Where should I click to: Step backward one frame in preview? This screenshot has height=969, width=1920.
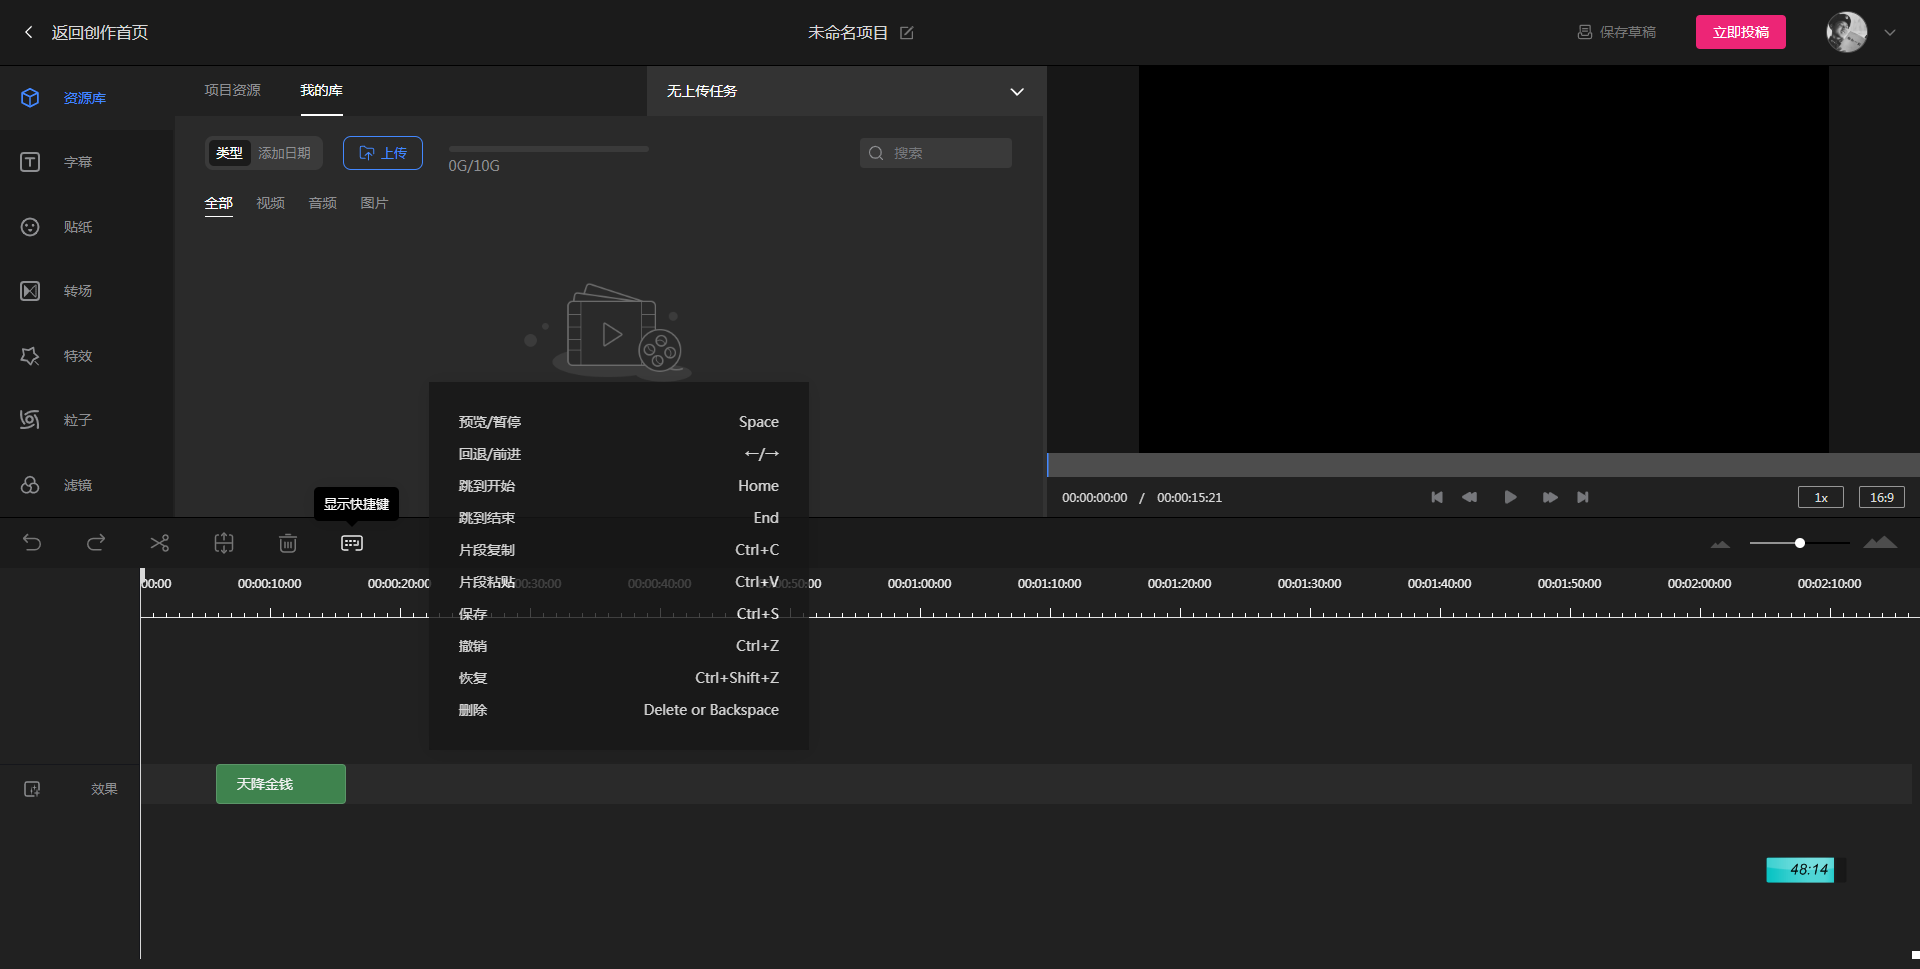pos(1469,497)
